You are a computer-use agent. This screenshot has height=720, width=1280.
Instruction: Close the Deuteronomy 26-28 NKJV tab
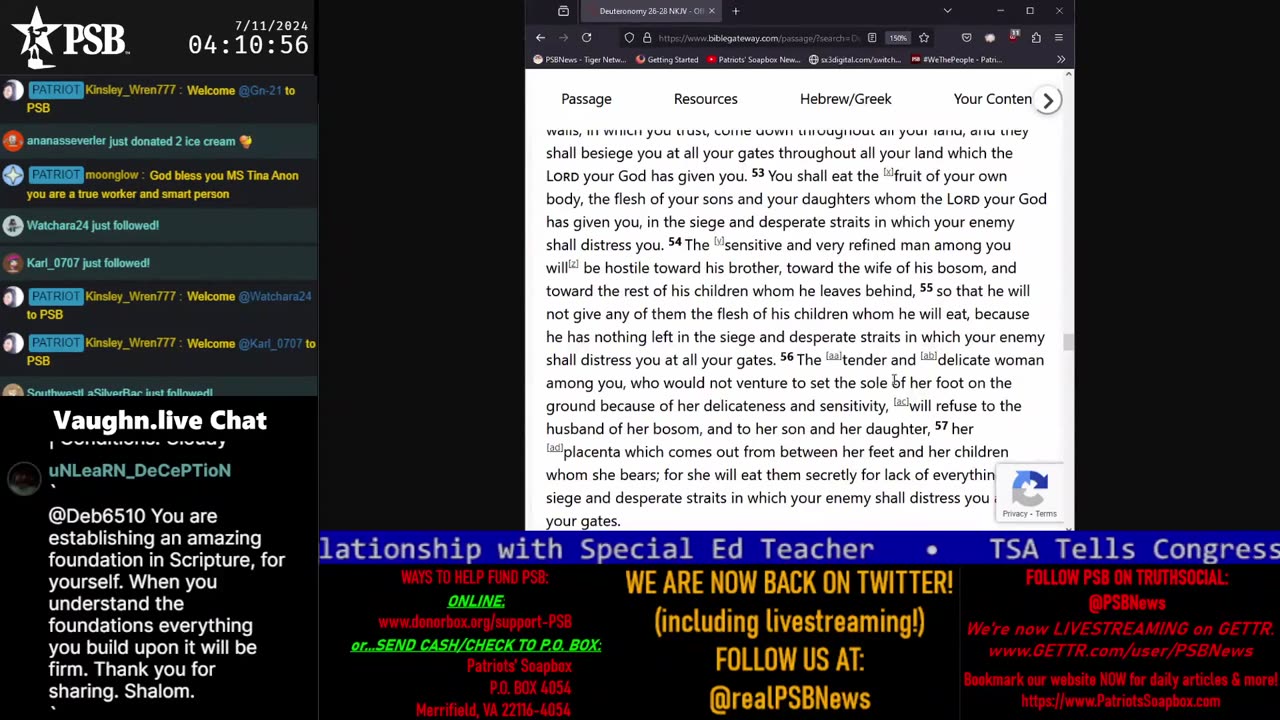tap(712, 11)
